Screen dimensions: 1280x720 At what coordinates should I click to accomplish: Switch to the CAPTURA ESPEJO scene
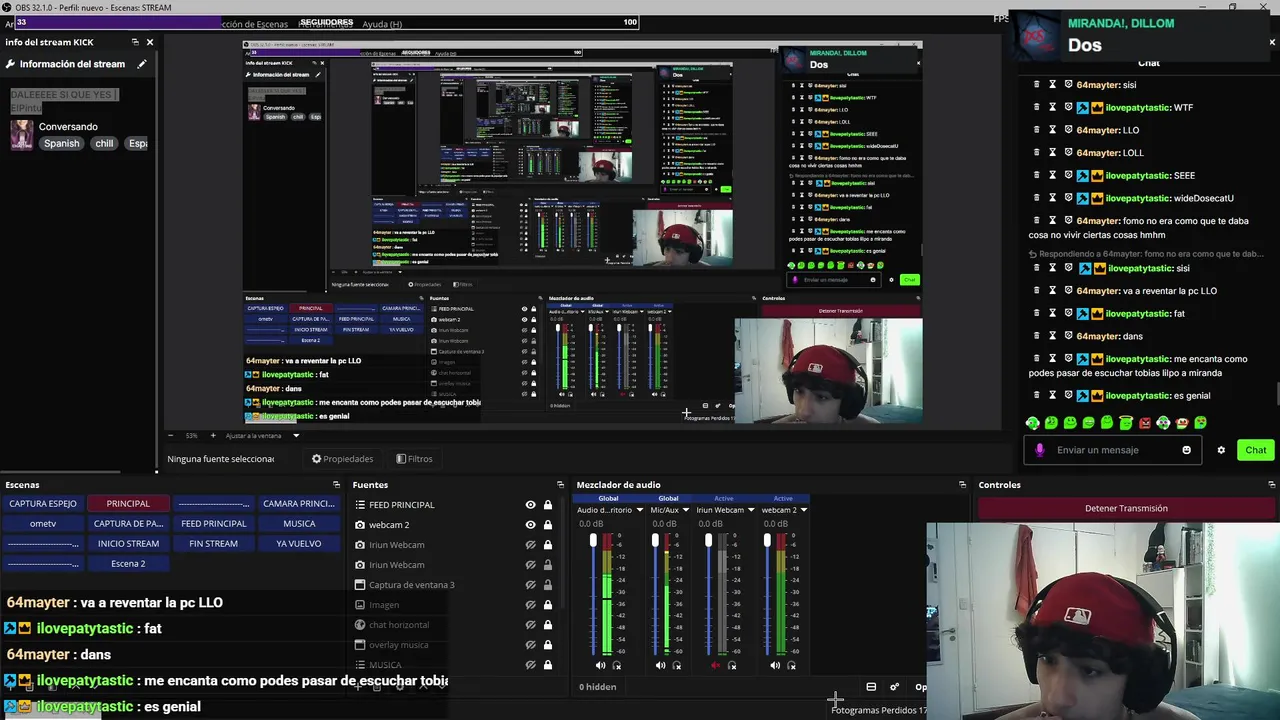click(43, 504)
